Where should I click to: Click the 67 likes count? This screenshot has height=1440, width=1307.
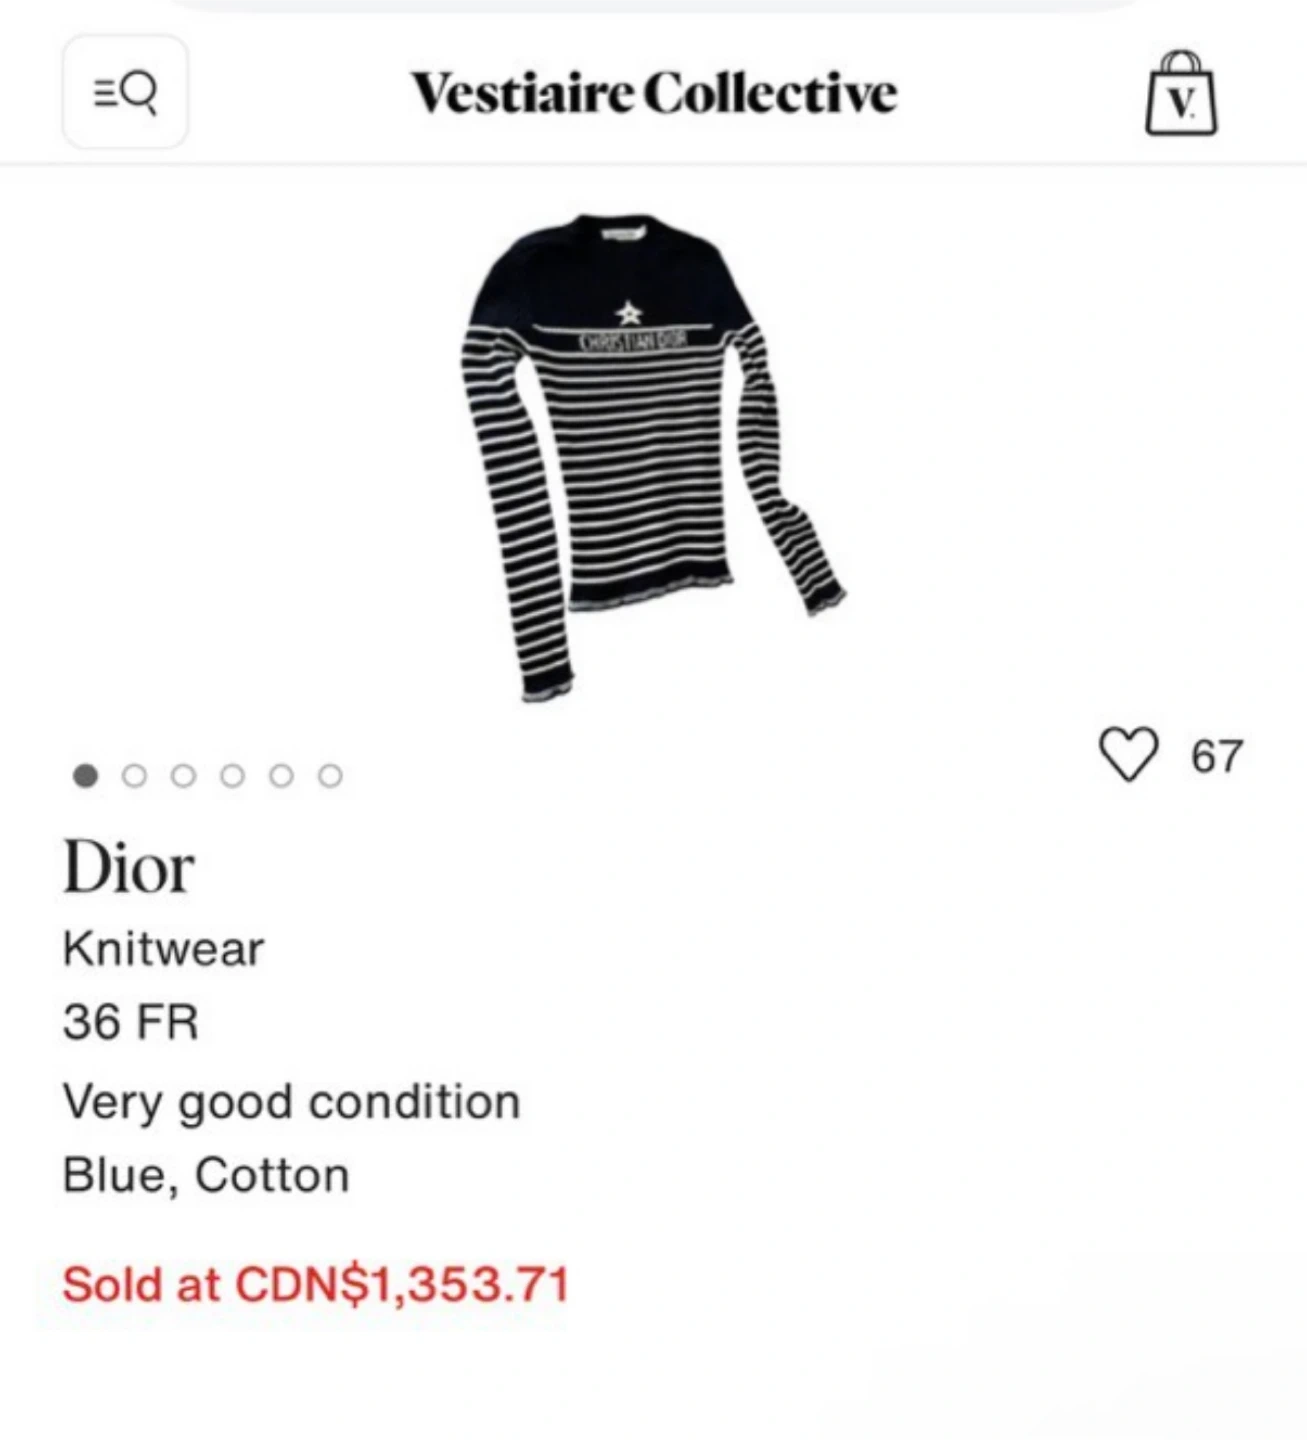[x=1216, y=756]
